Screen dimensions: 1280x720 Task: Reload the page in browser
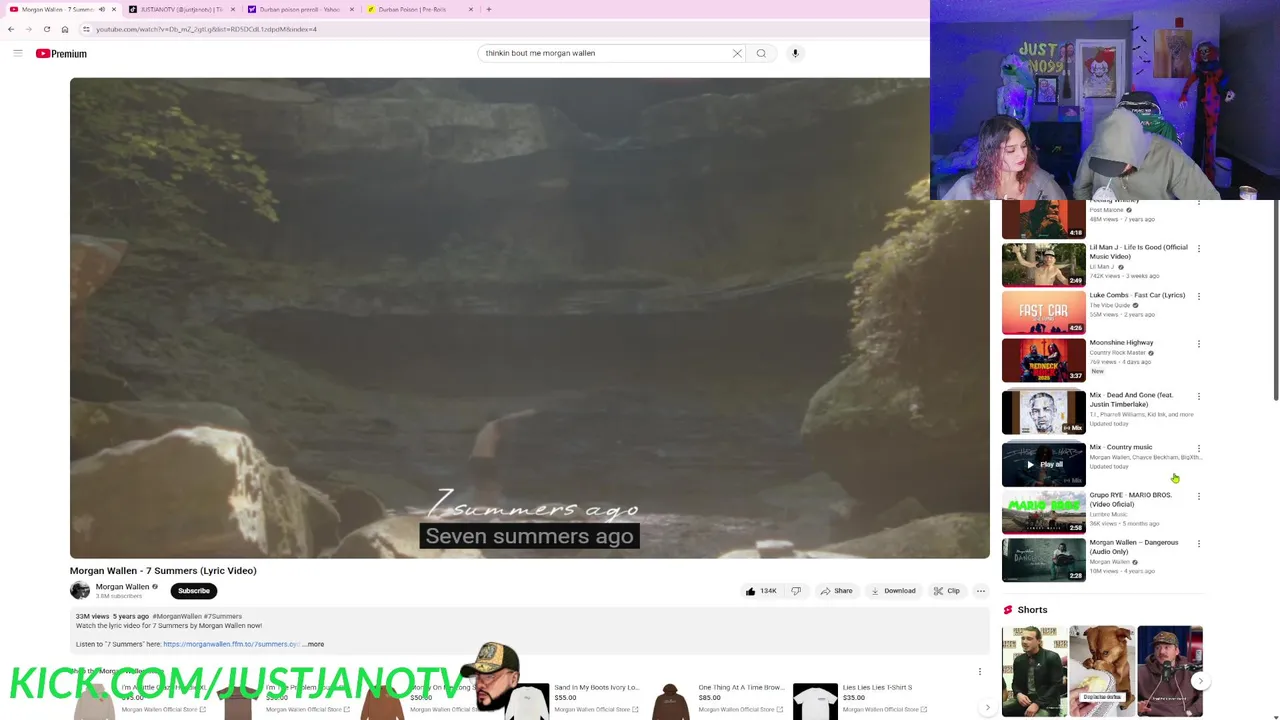pos(47,29)
